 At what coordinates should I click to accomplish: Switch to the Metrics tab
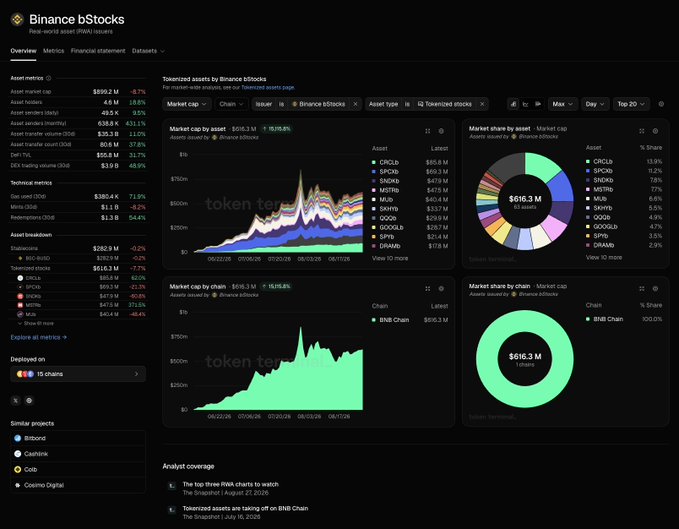(54, 51)
